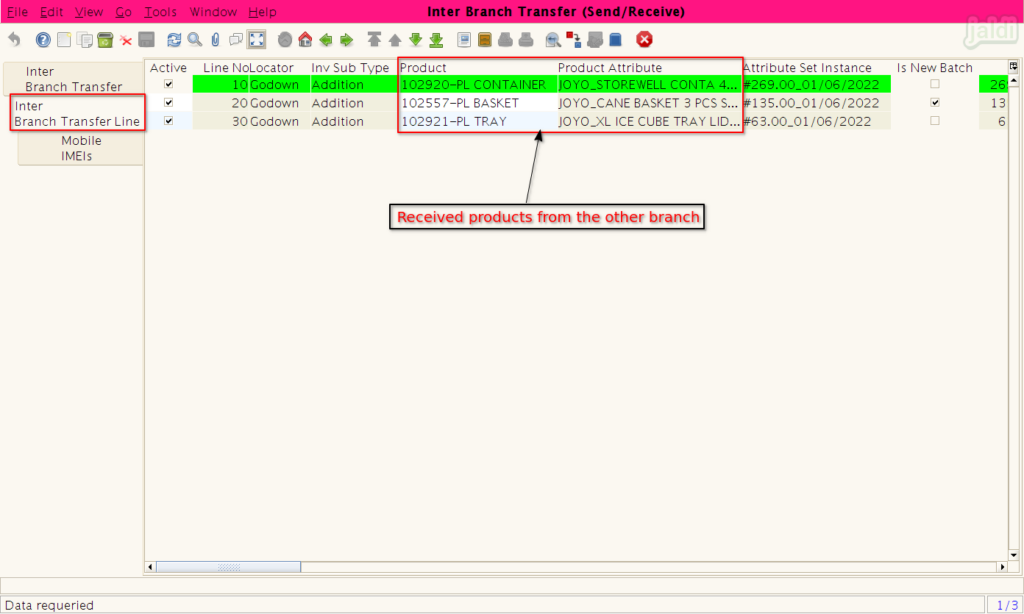Image resolution: width=1024 pixels, height=614 pixels.
Task: Toggle Active checkbox for line 20
Action: click(x=168, y=103)
